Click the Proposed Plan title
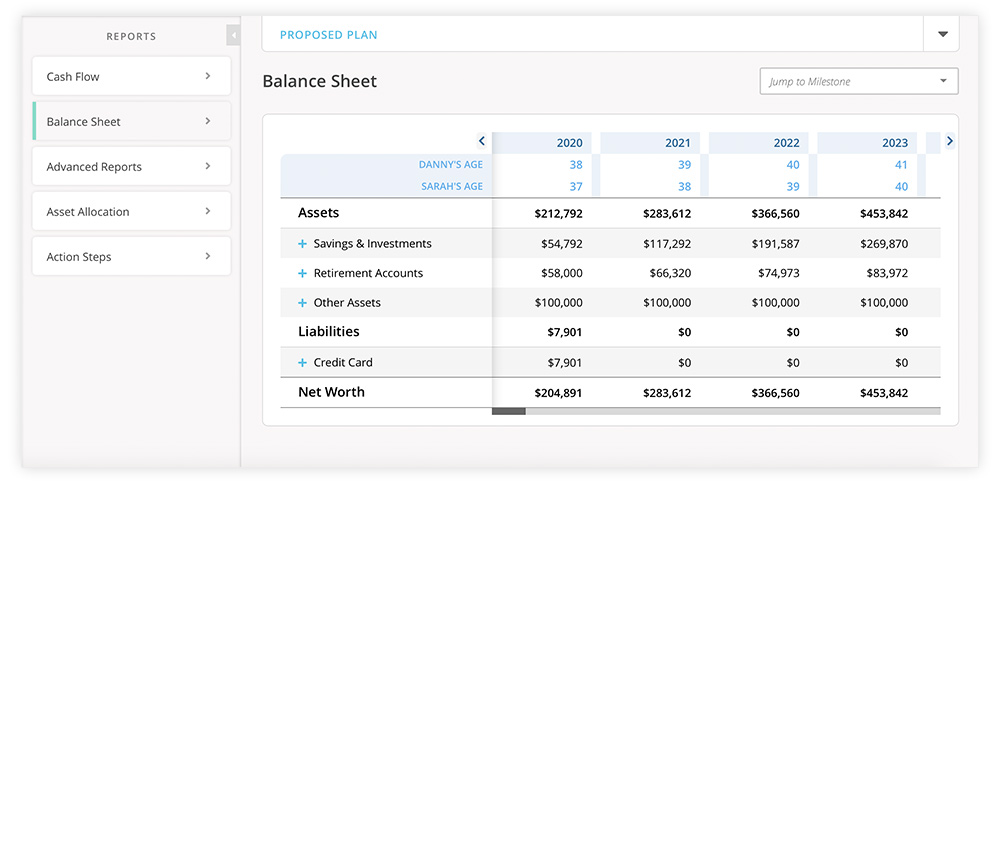 [x=328, y=35]
